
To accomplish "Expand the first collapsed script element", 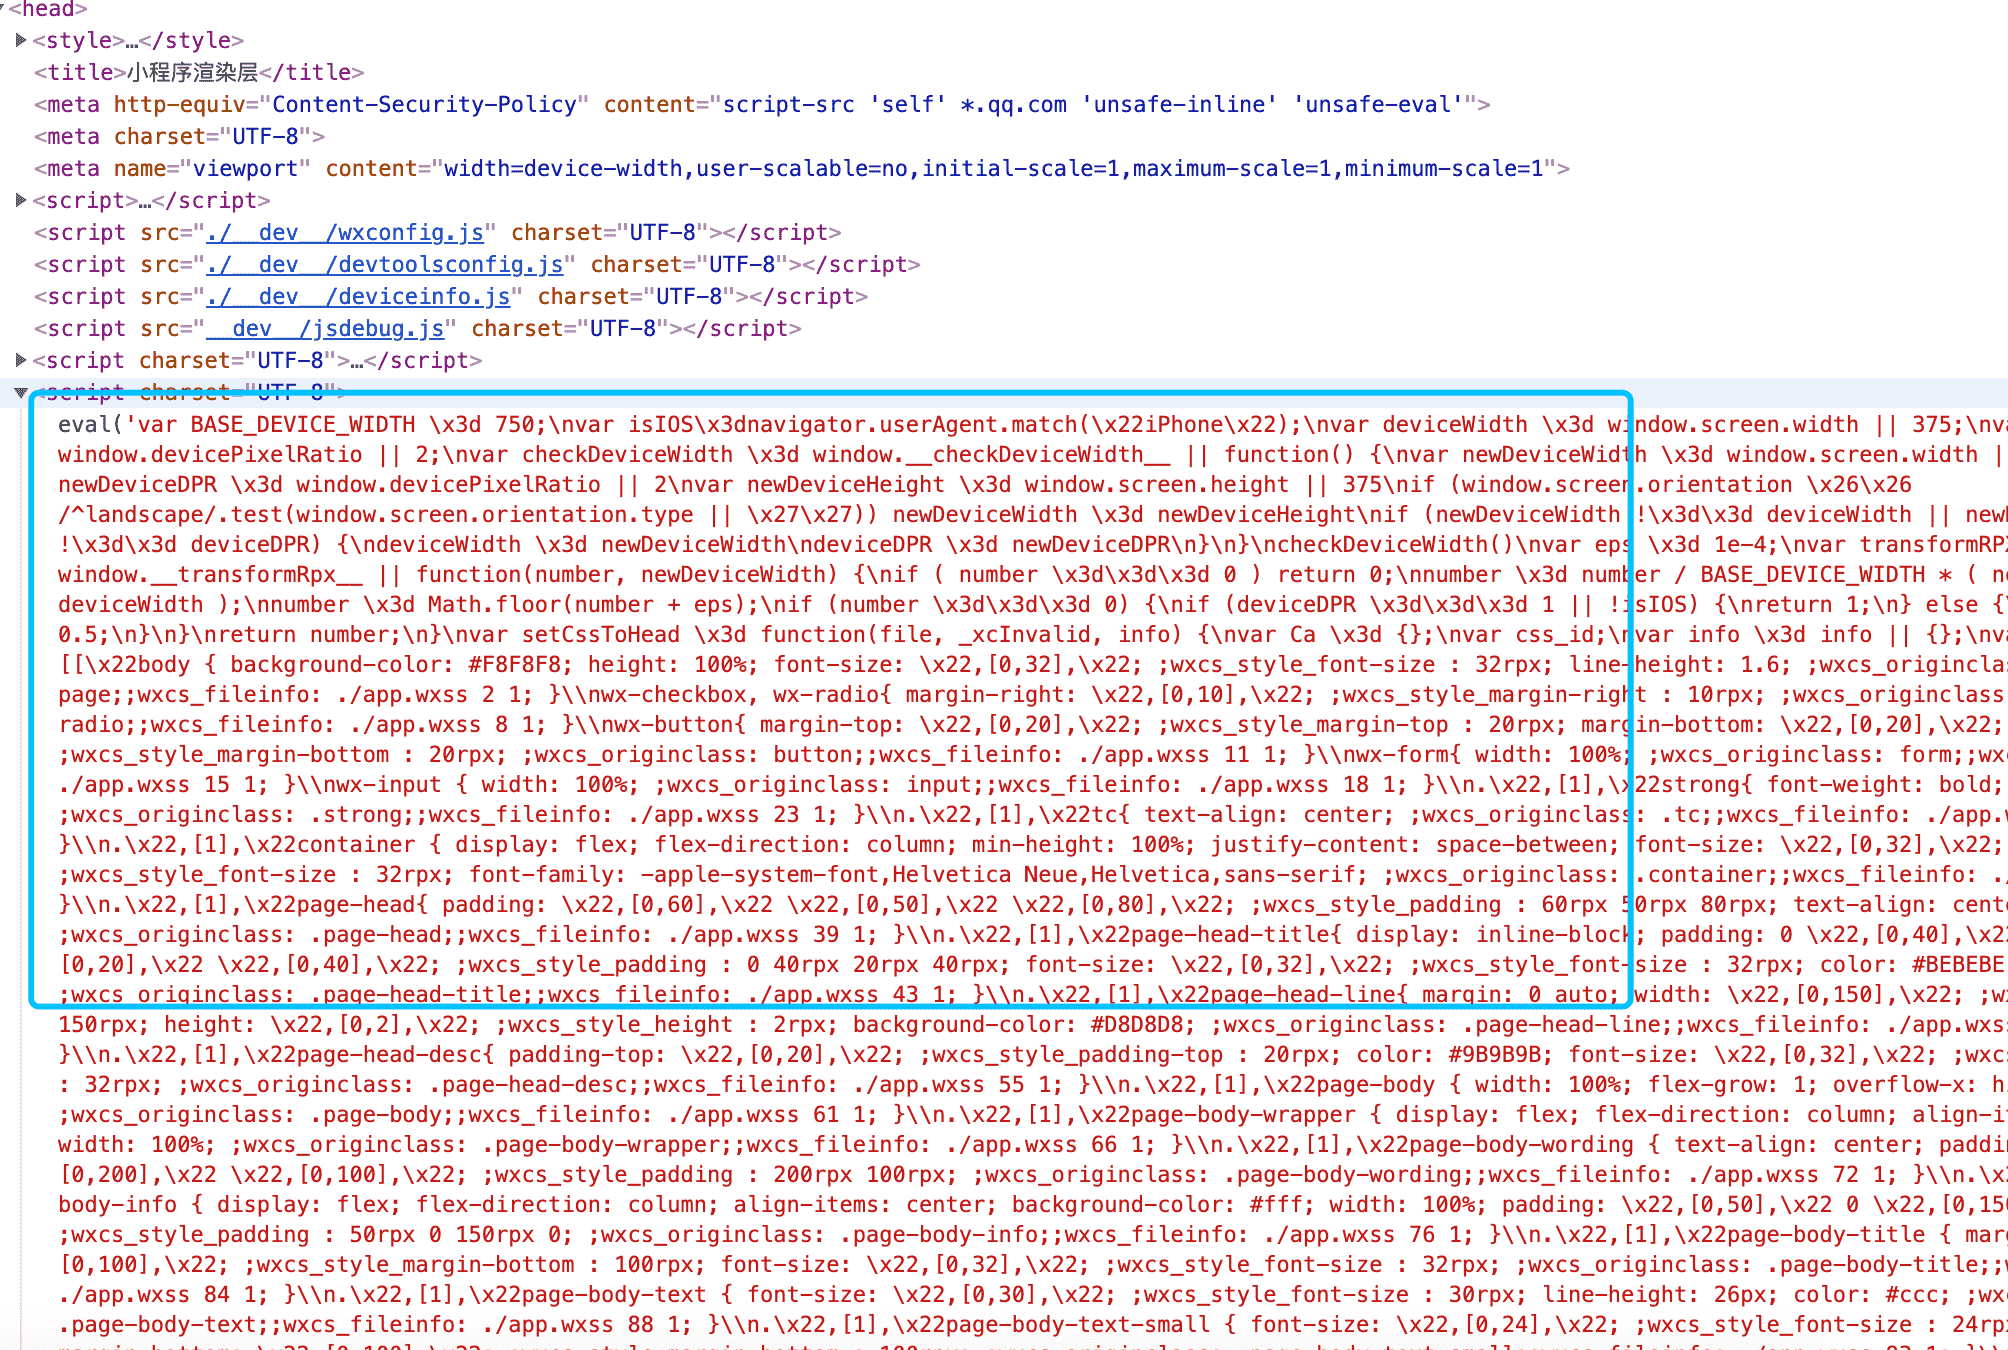I will [21, 201].
